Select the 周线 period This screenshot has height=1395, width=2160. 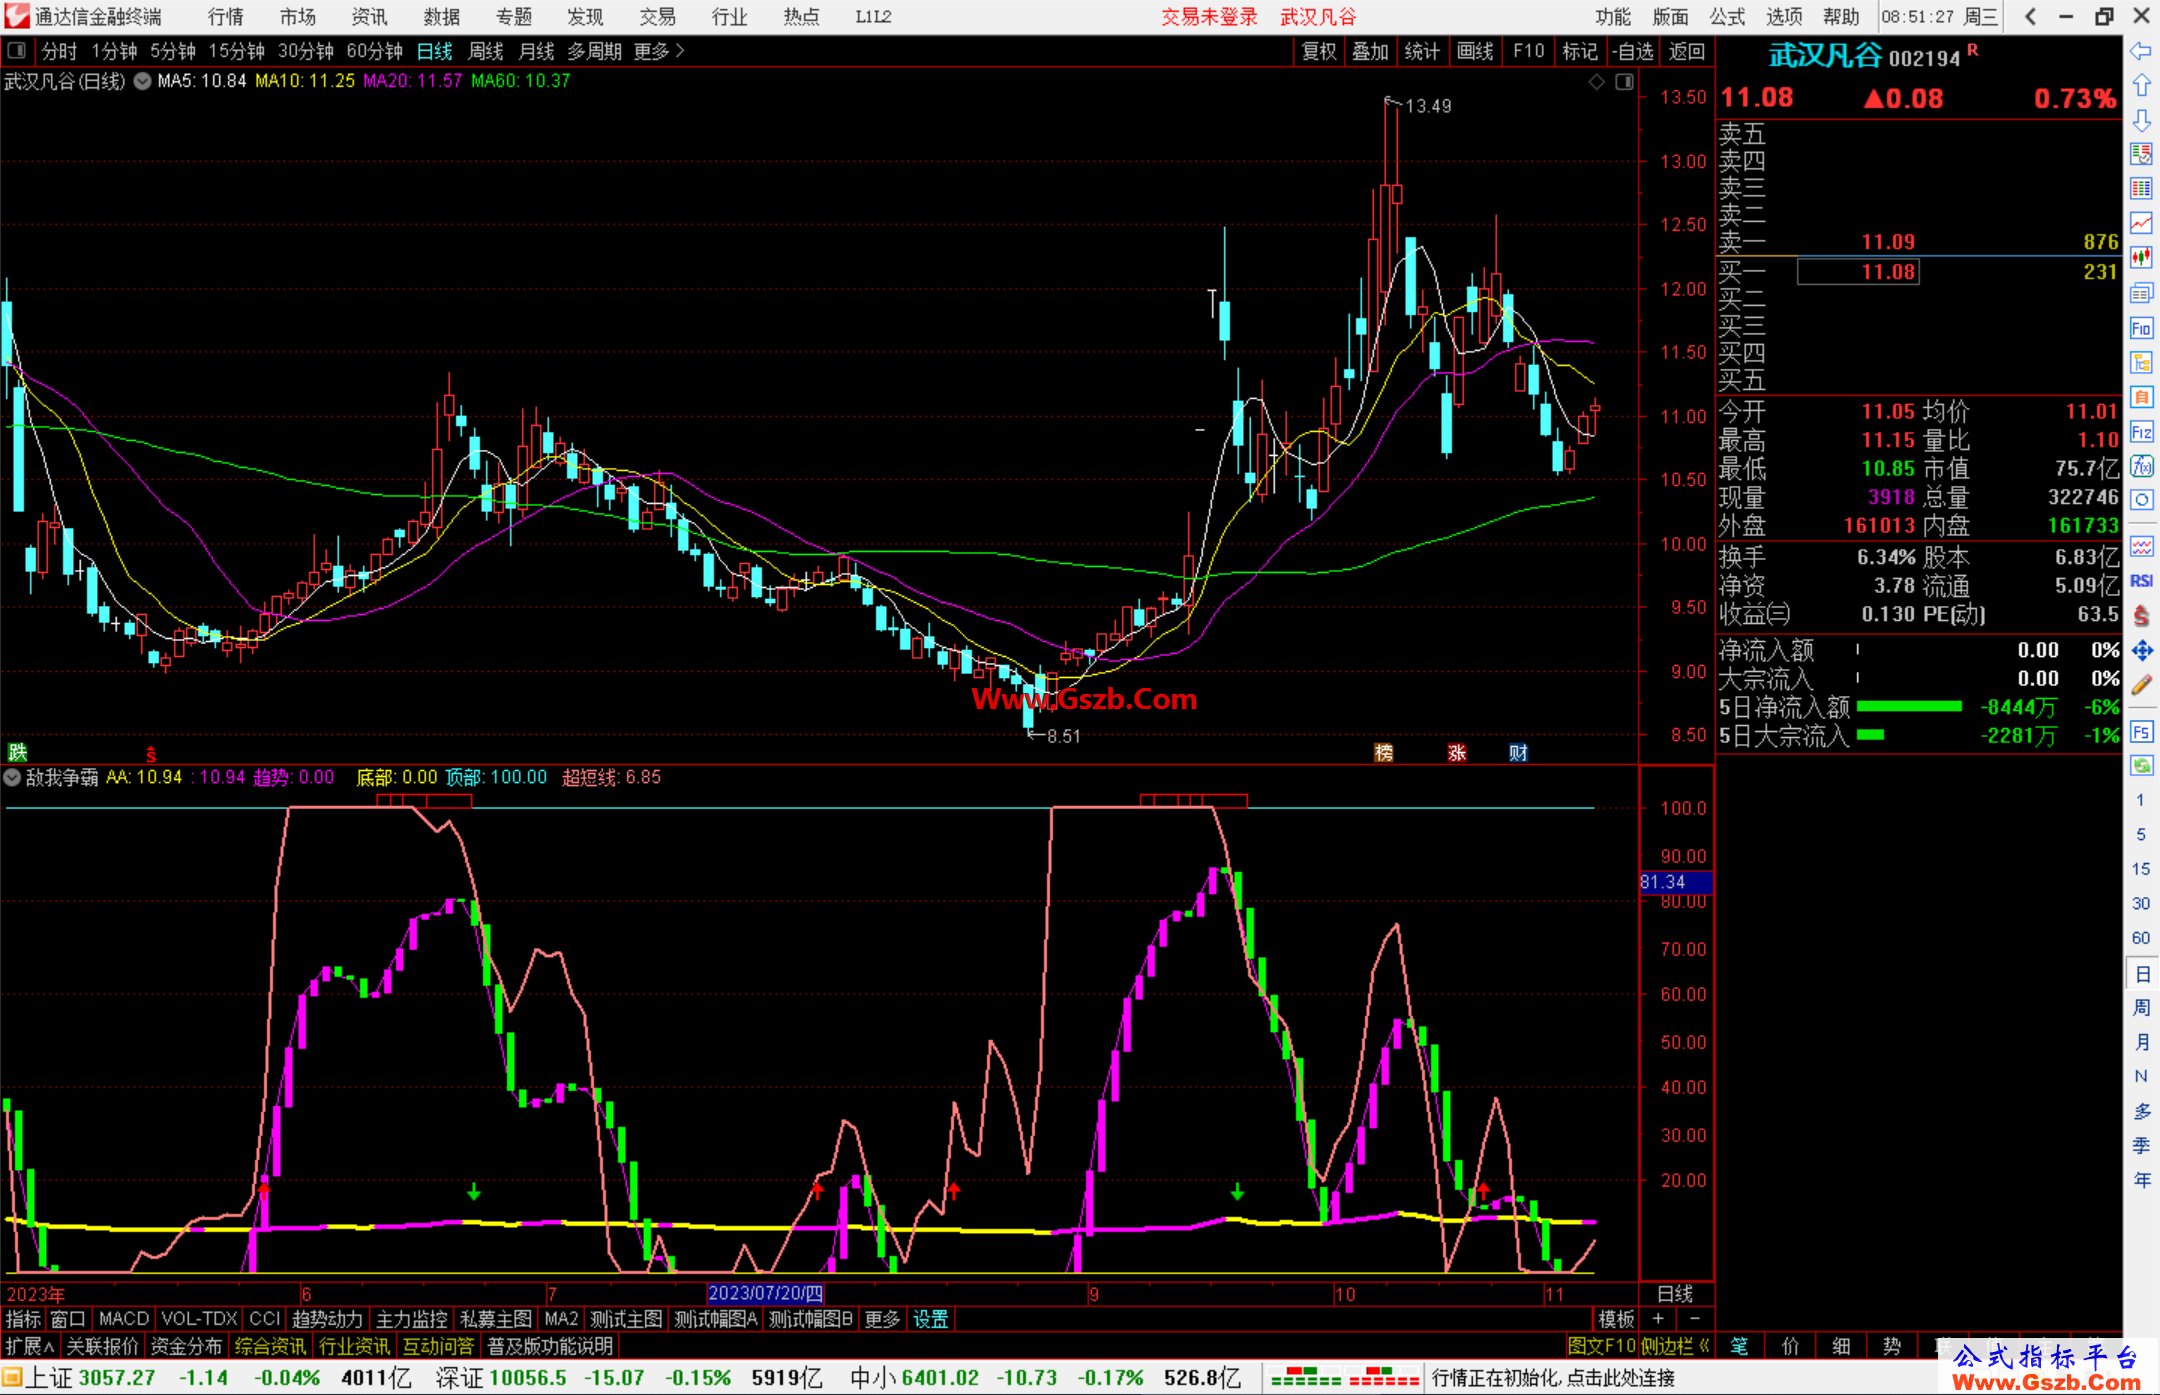pos(486,51)
